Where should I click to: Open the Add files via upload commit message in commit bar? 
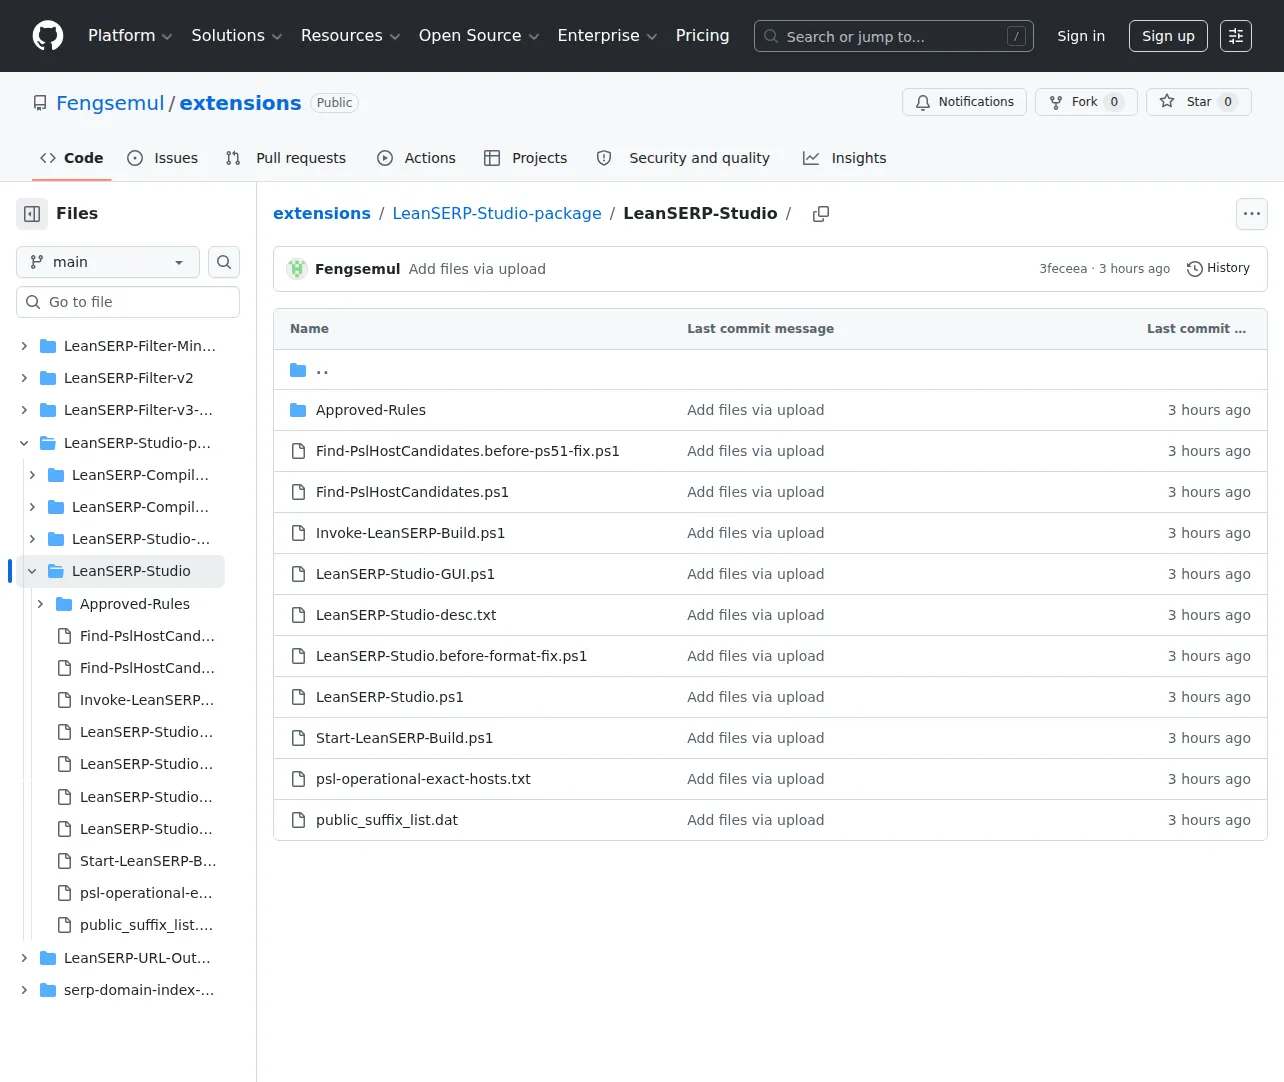click(477, 269)
